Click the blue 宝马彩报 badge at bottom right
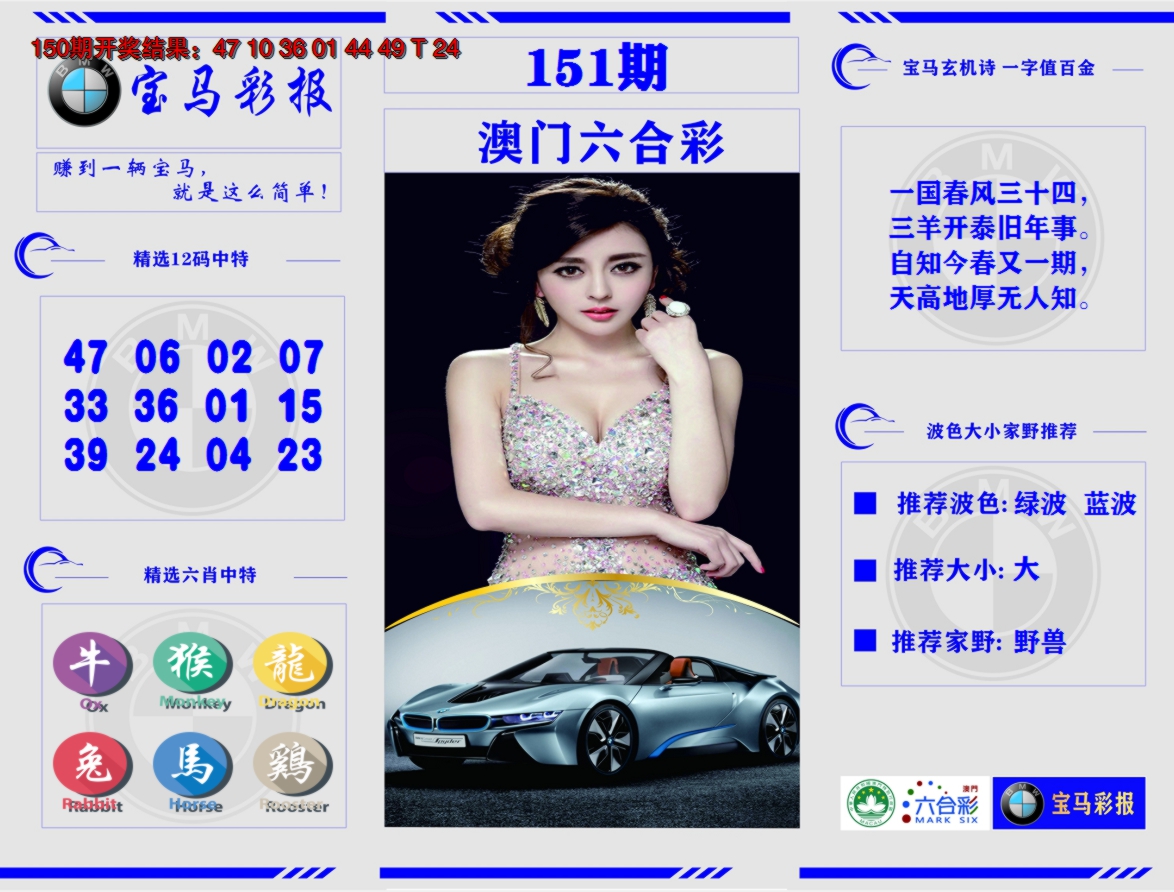The height and width of the screenshot is (892, 1174). coord(1069,803)
